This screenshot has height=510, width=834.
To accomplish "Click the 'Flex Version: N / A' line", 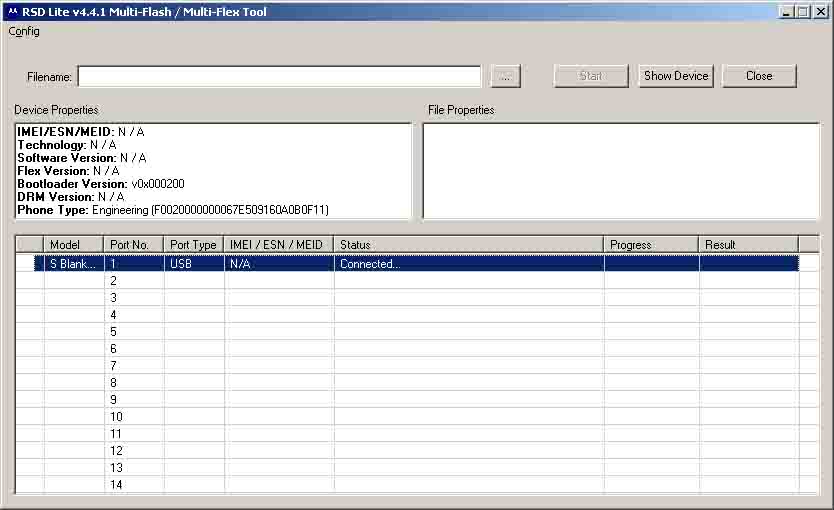I will 68,171.
